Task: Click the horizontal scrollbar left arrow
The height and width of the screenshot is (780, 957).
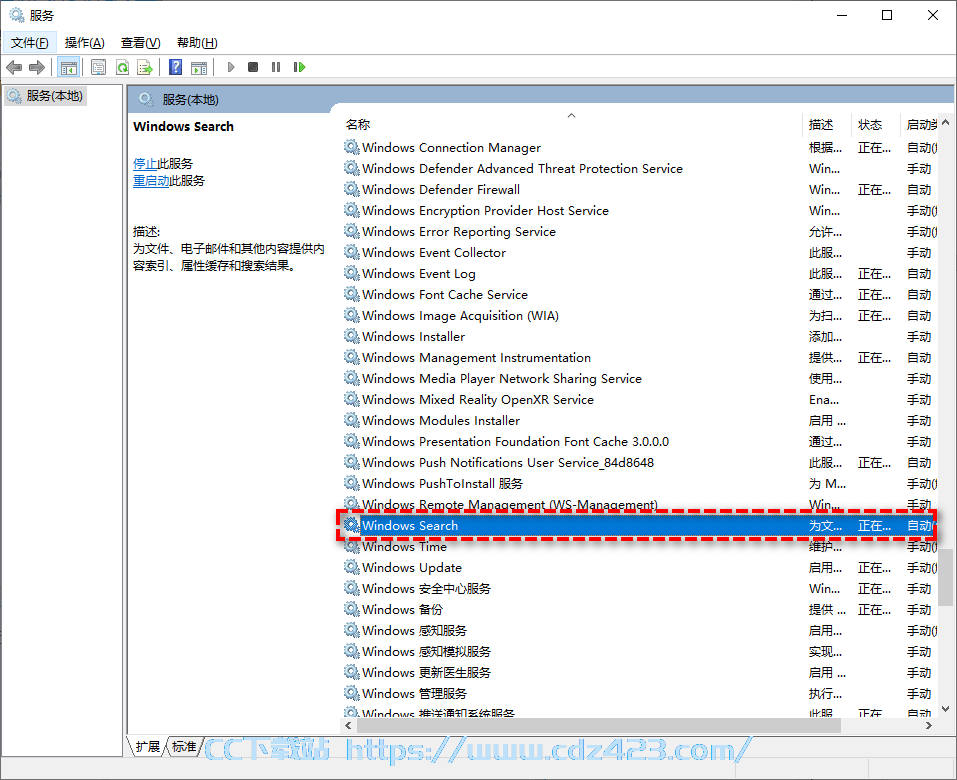Action: 348,726
